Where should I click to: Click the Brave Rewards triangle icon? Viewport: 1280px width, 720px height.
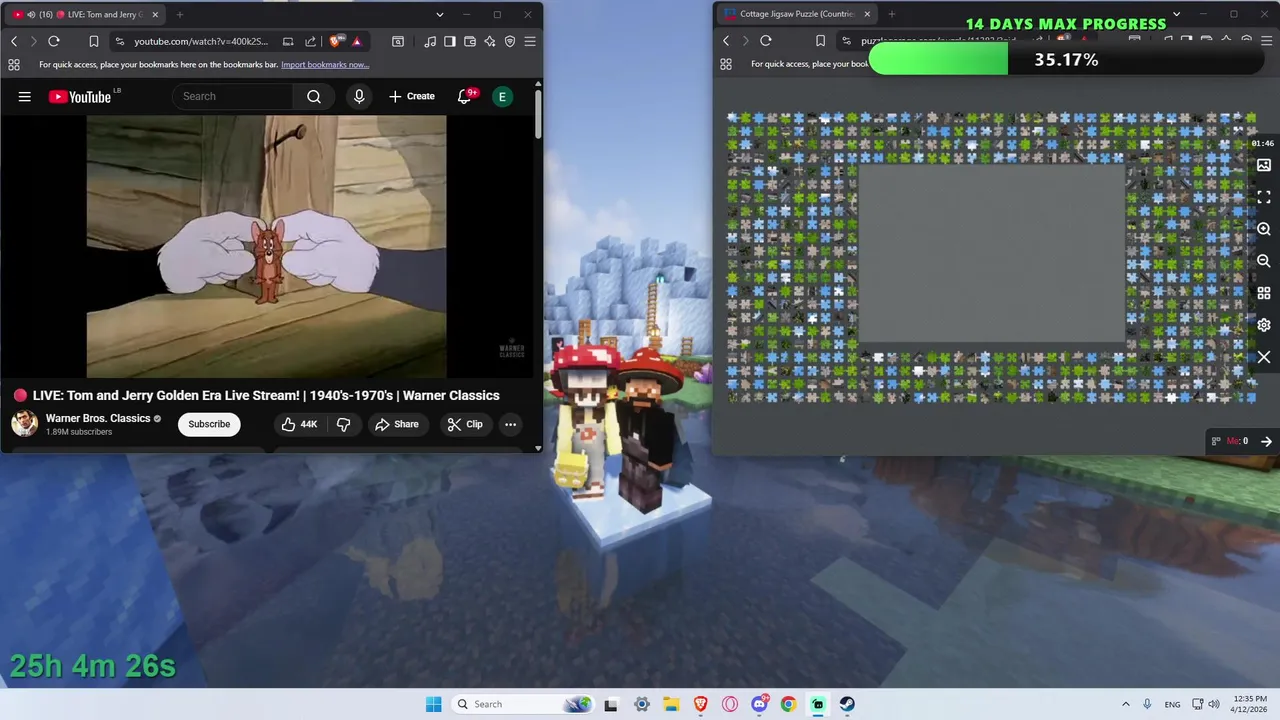(x=357, y=41)
